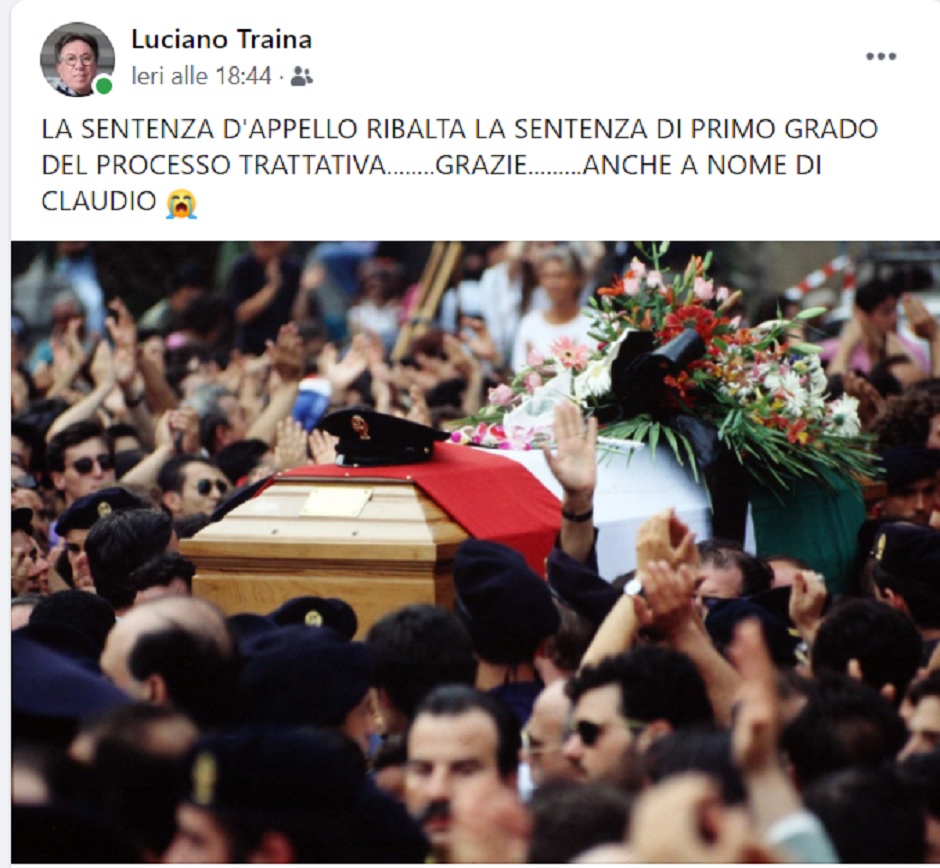Screen dimensions: 940x868
Task: Click the brass plaque on the wooden coffin
Action: [336, 501]
